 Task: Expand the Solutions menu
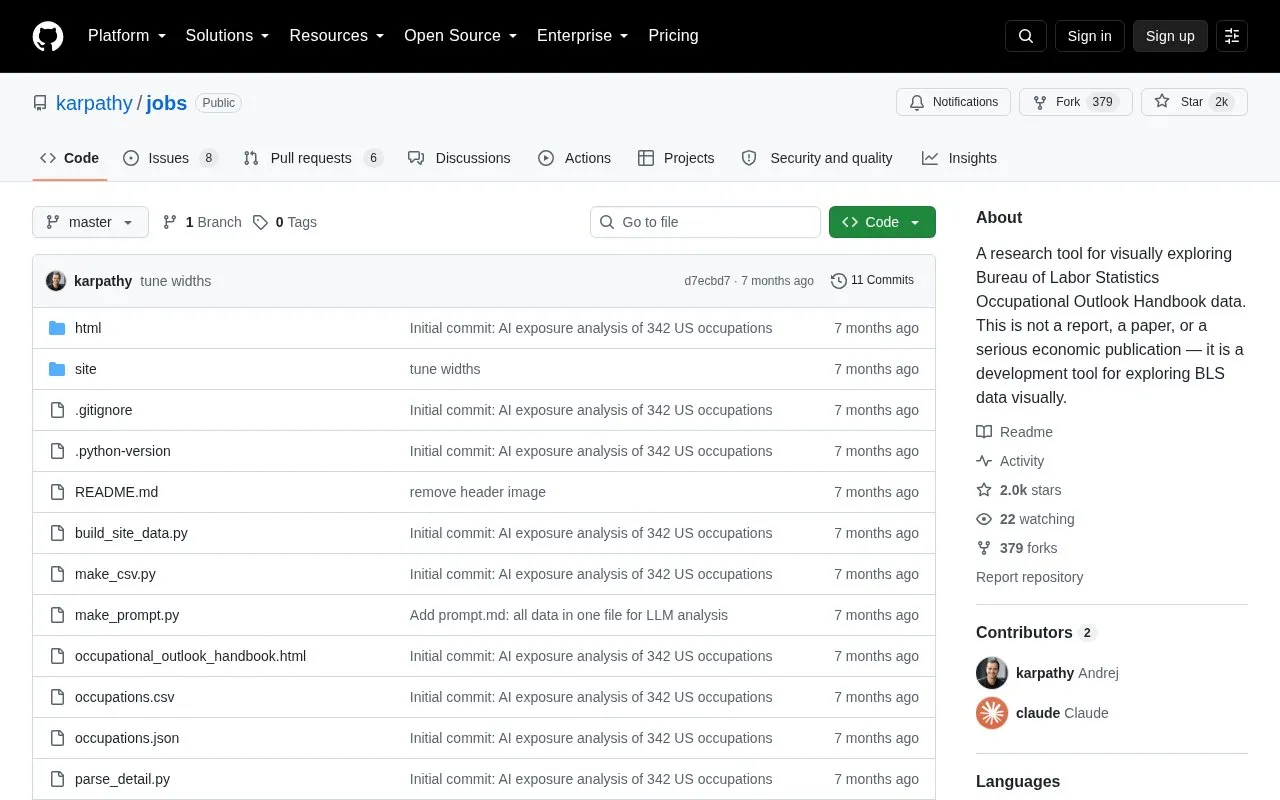227,36
